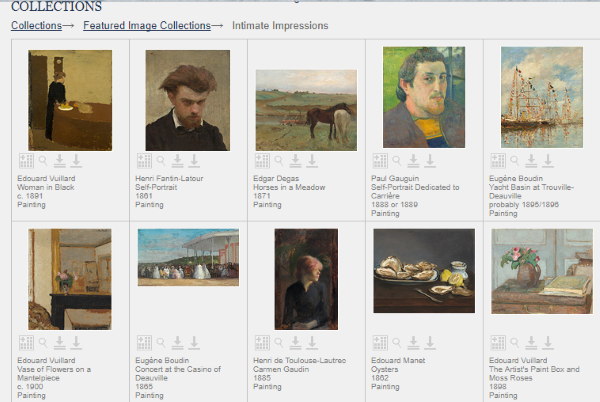Select Gauguin's Self-Portrait painting thumbnail

[x=423, y=98]
